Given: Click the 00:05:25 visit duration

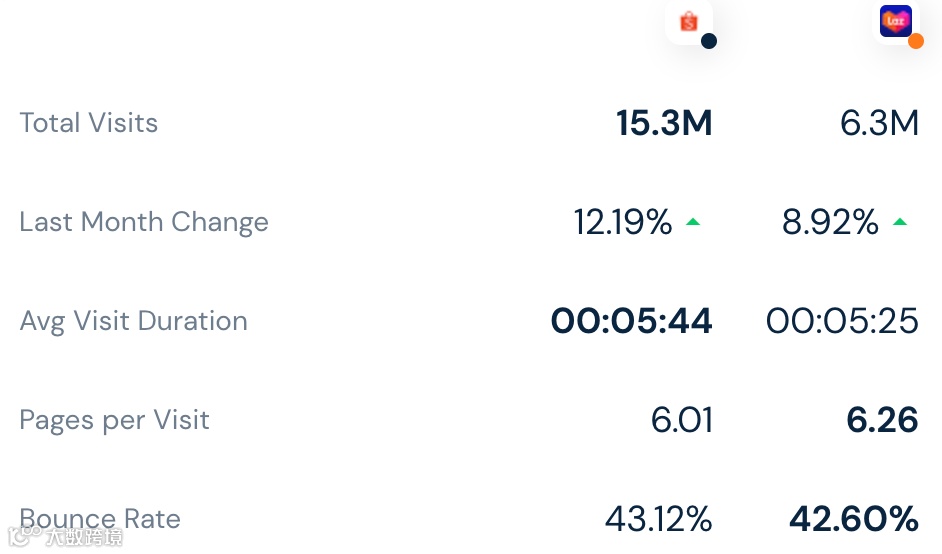Looking at the screenshot, I should coord(842,321).
